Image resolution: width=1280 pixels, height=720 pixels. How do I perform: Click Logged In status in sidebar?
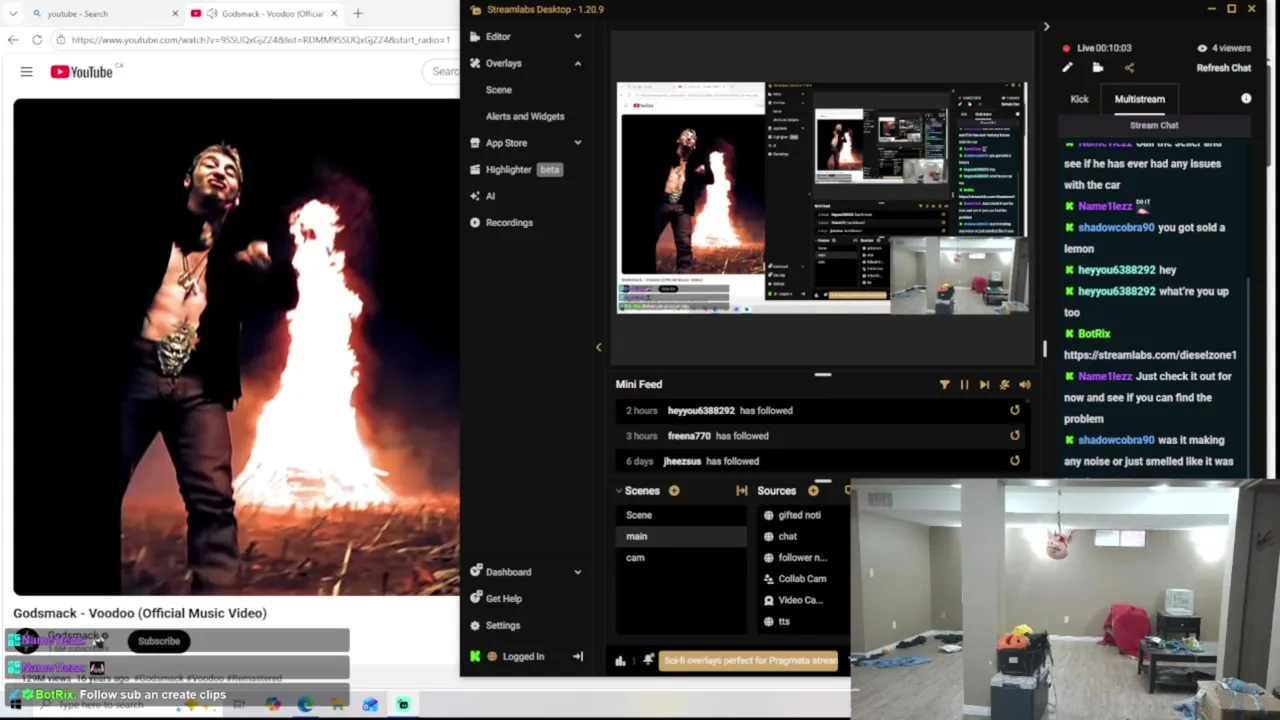523,657
